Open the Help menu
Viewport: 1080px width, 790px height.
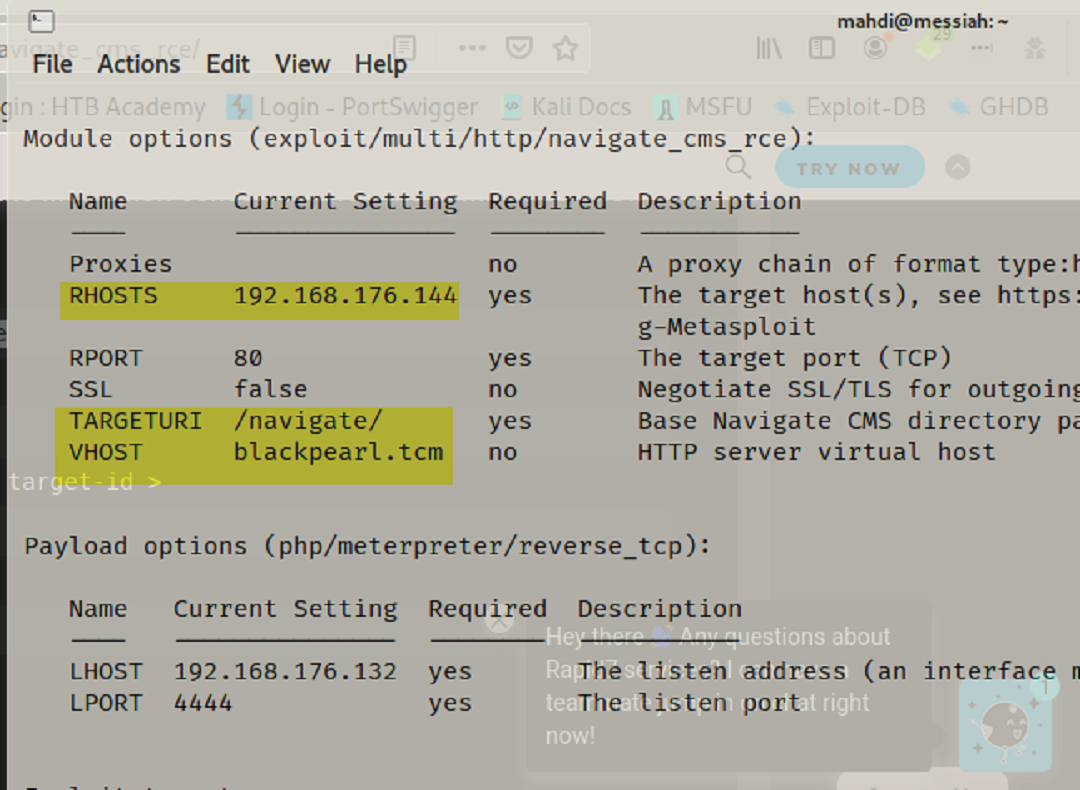pyautogui.click(x=381, y=64)
